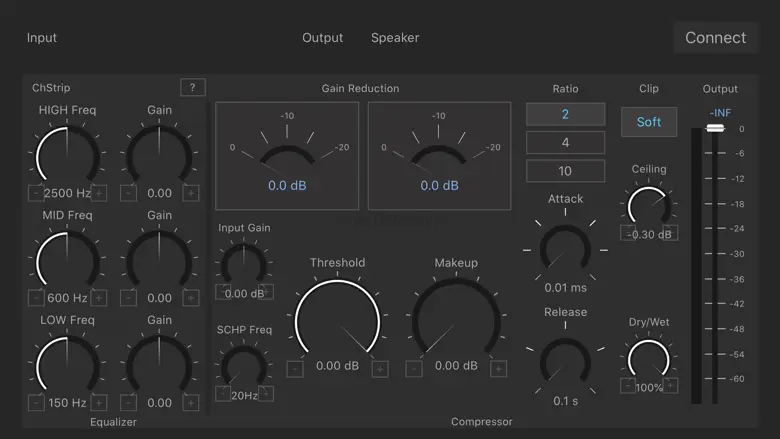
Task: Decrease Makeup gain with minus button
Action: point(413,369)
